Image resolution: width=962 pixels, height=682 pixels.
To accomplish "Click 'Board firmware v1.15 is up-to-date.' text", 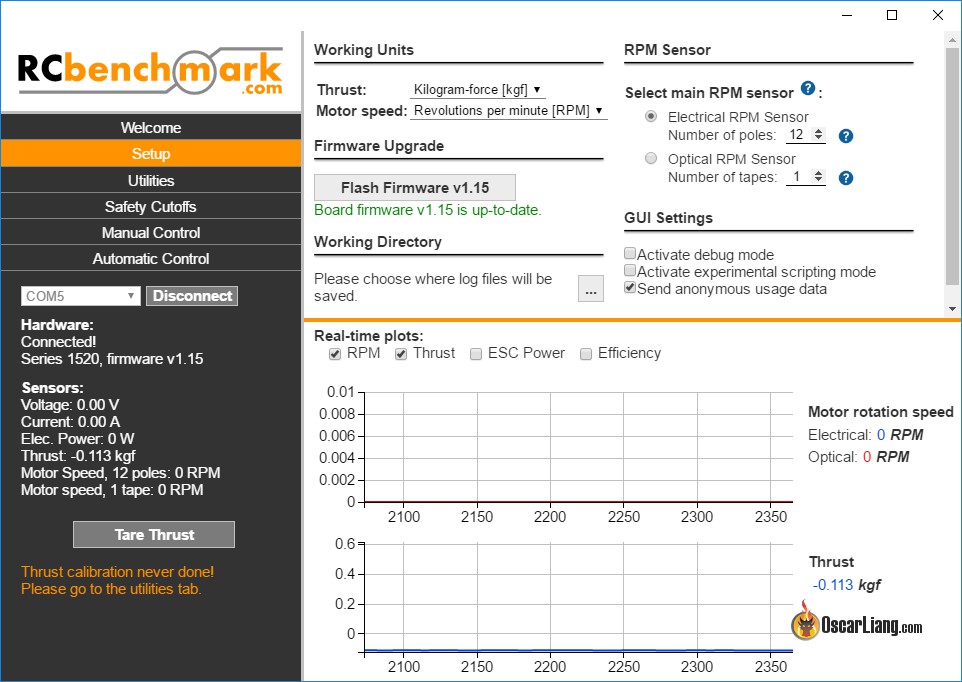I will (428, 210).
